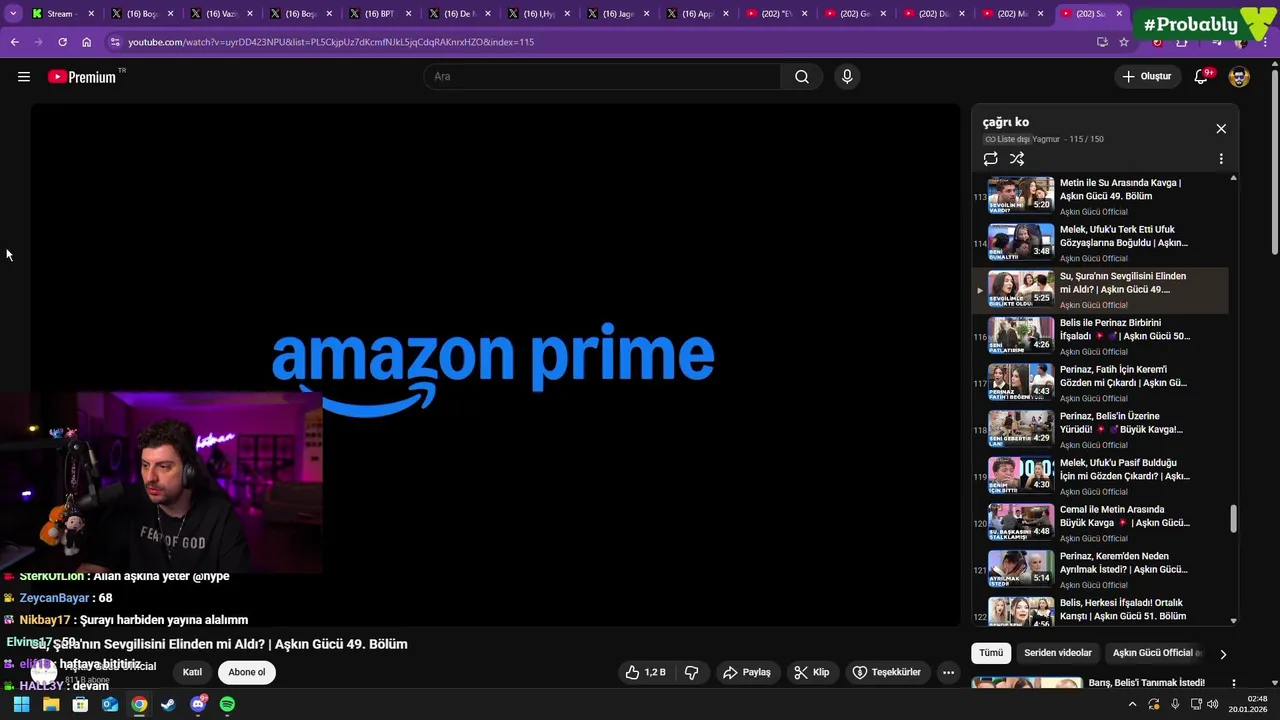This screenshot has height=720, width=1280.
Task: Click the install app icon in address bar
Action: coord(1102,42)
